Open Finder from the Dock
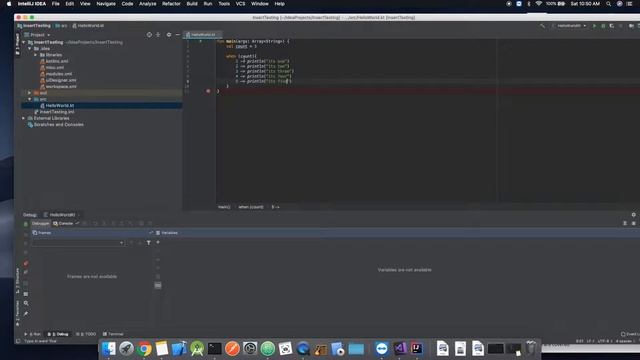This screenshot has height=360, width=640. pyautogui.click(x=109, y=349)
